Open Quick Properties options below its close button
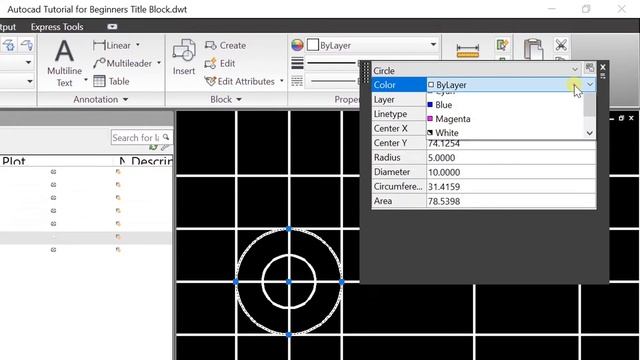640x360 pixels. 603,76
